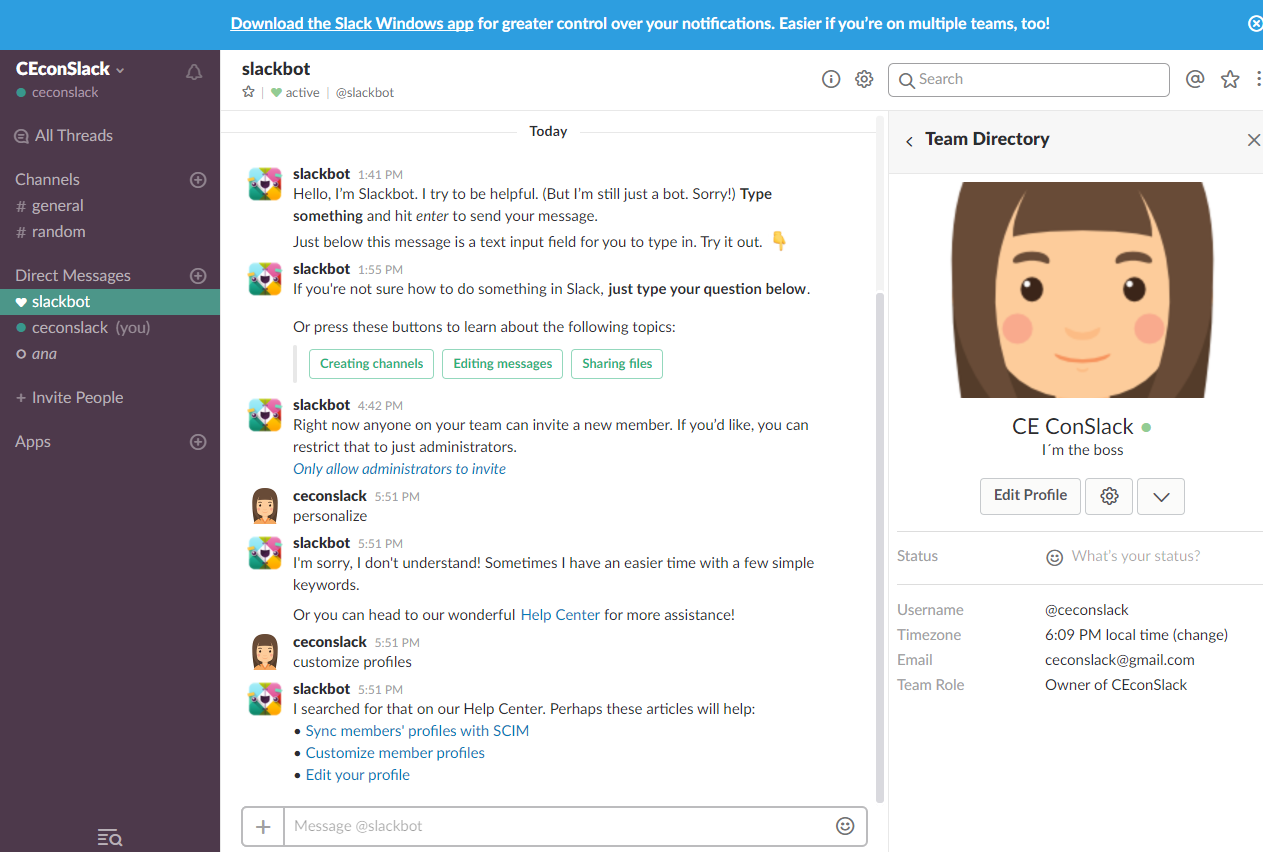Browse apps with the Apps plus icon
The image size is (1263, 852).
pyautogui.click(x=198, y=442)
